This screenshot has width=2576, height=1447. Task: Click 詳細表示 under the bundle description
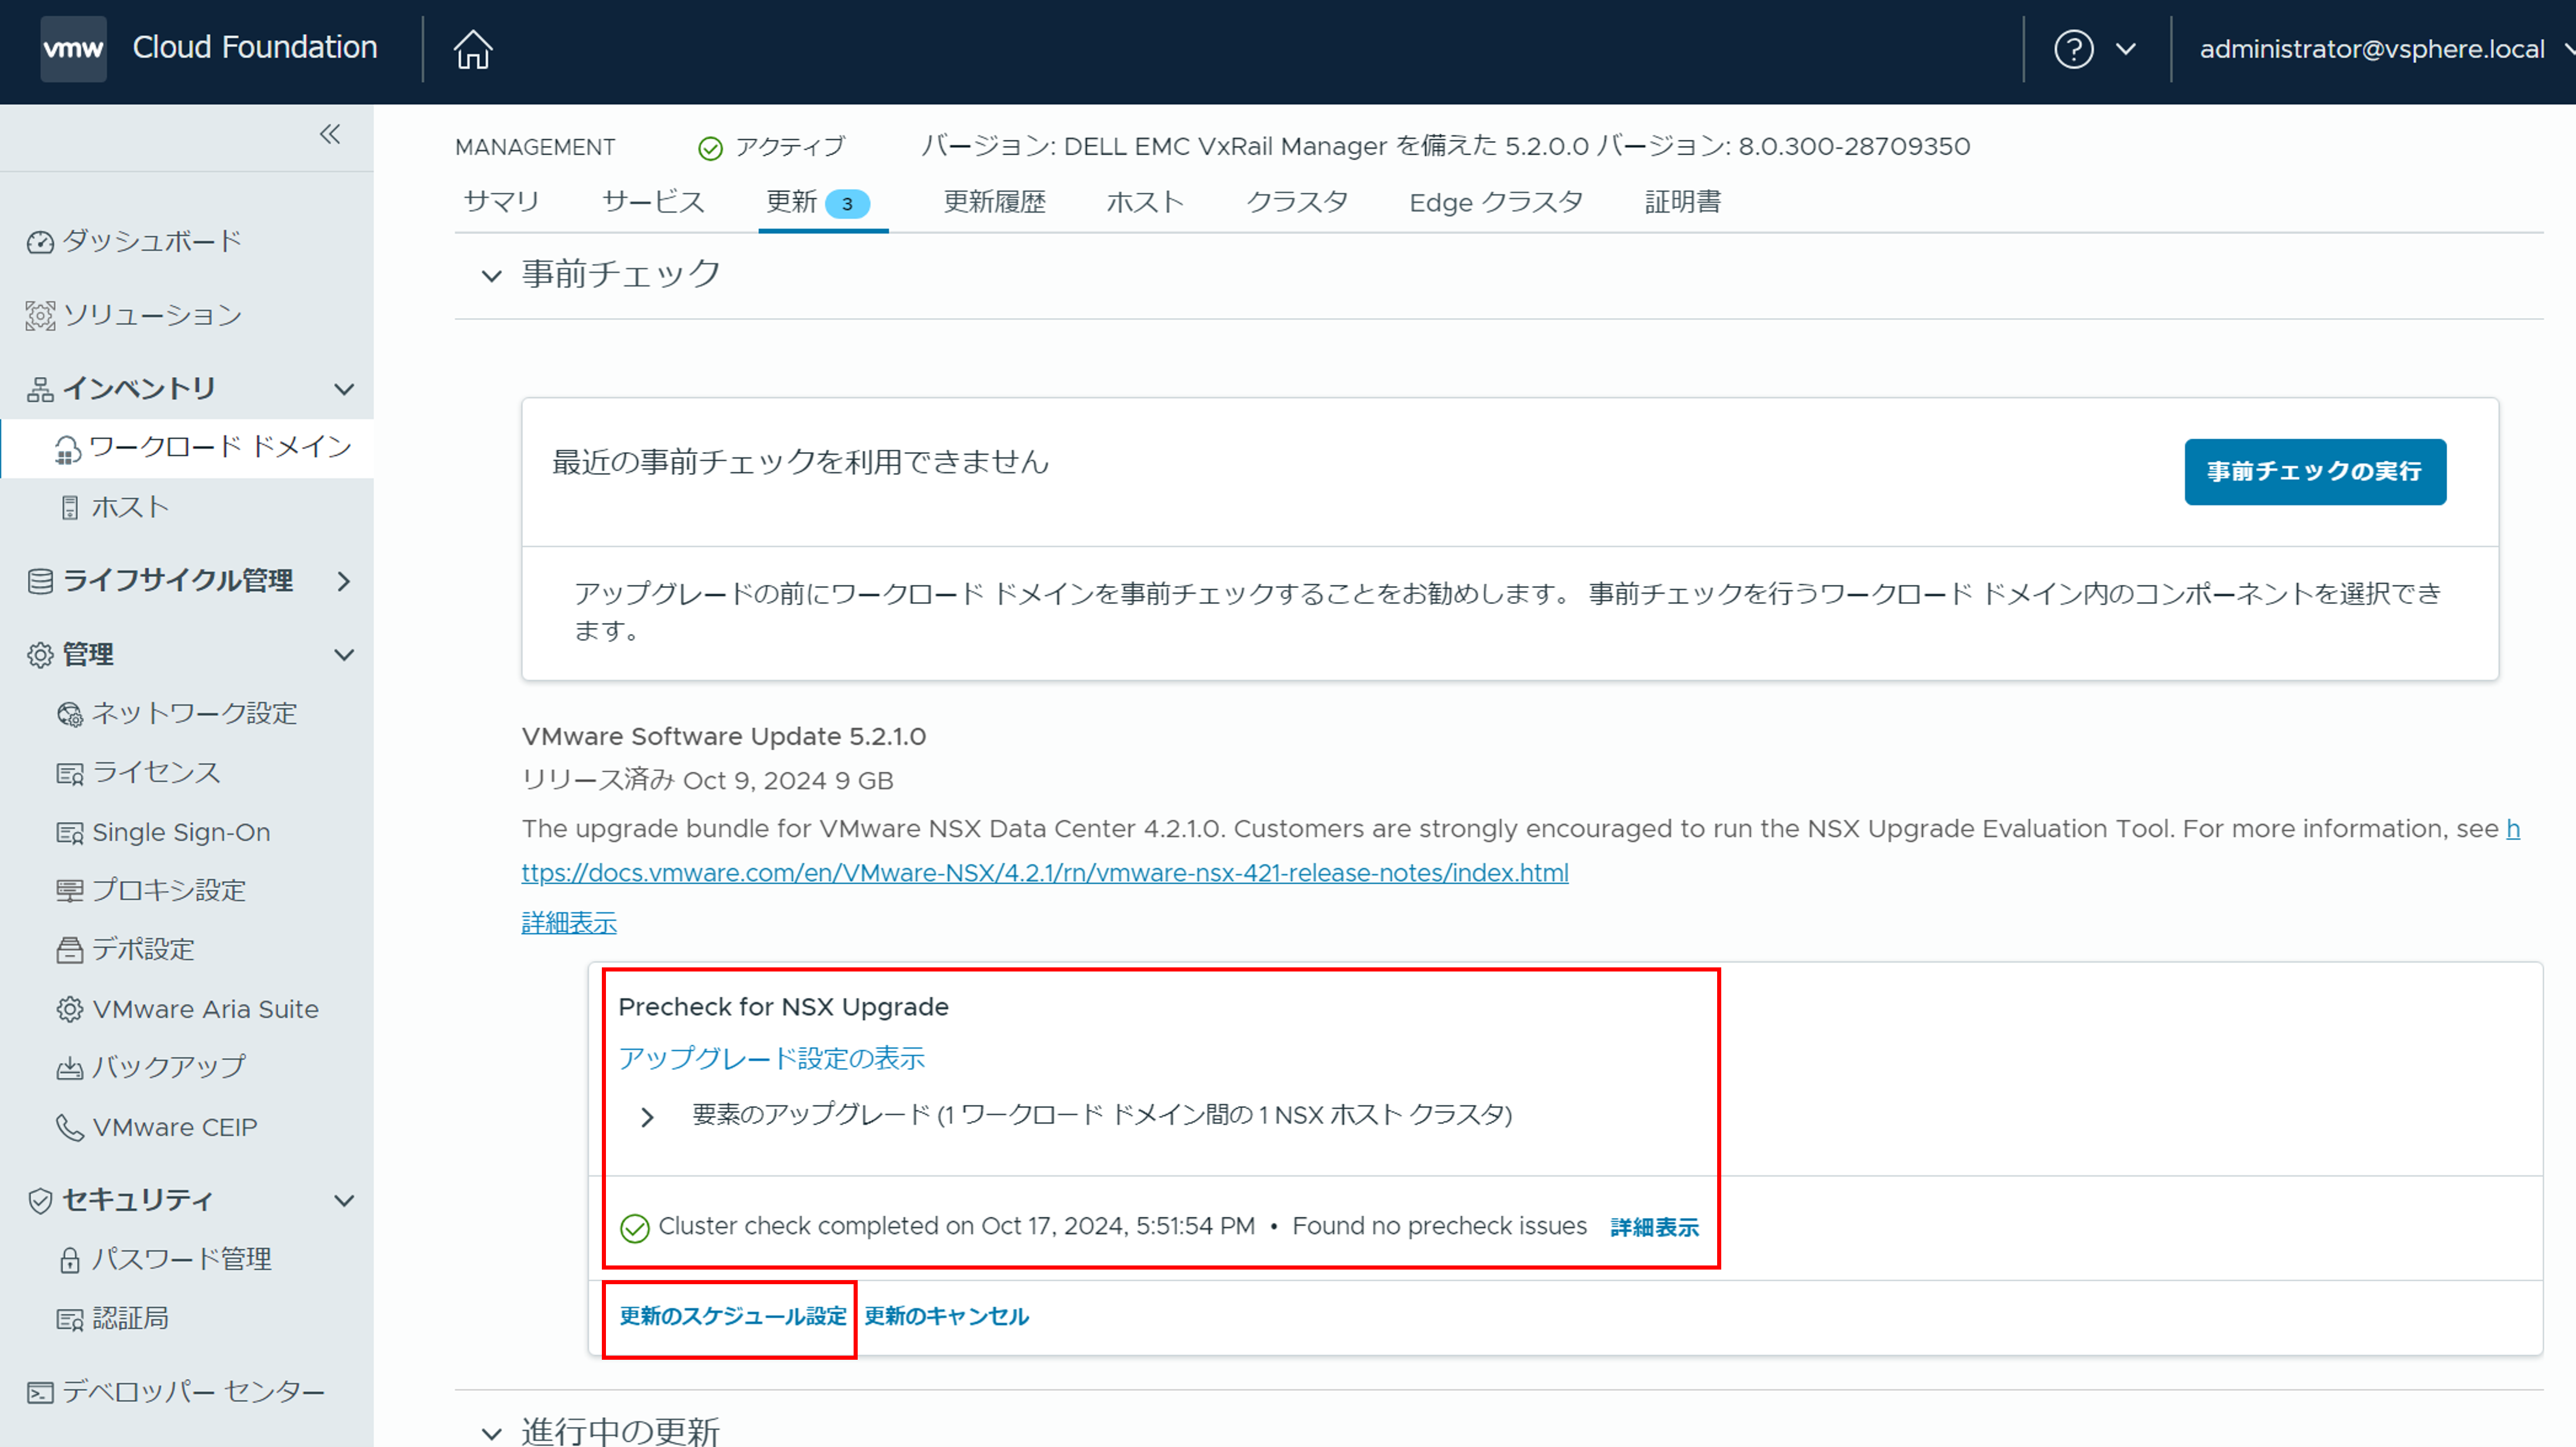point(569,924)
